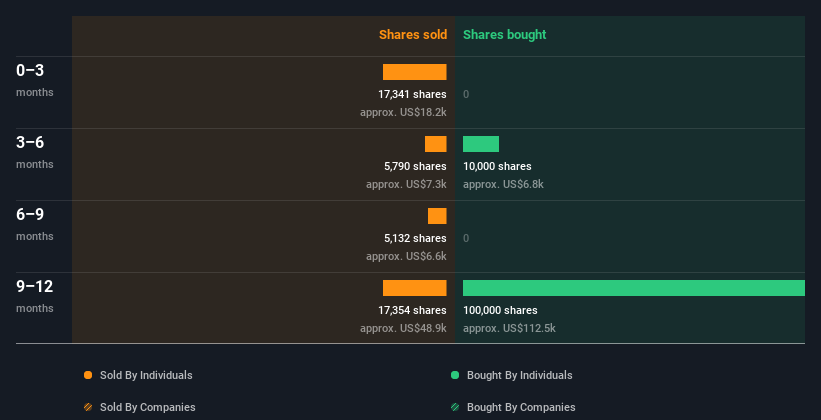Click the 3–6 months orange sold bar
The height and width of the screenshot is (420, 821).
point(435,144)
